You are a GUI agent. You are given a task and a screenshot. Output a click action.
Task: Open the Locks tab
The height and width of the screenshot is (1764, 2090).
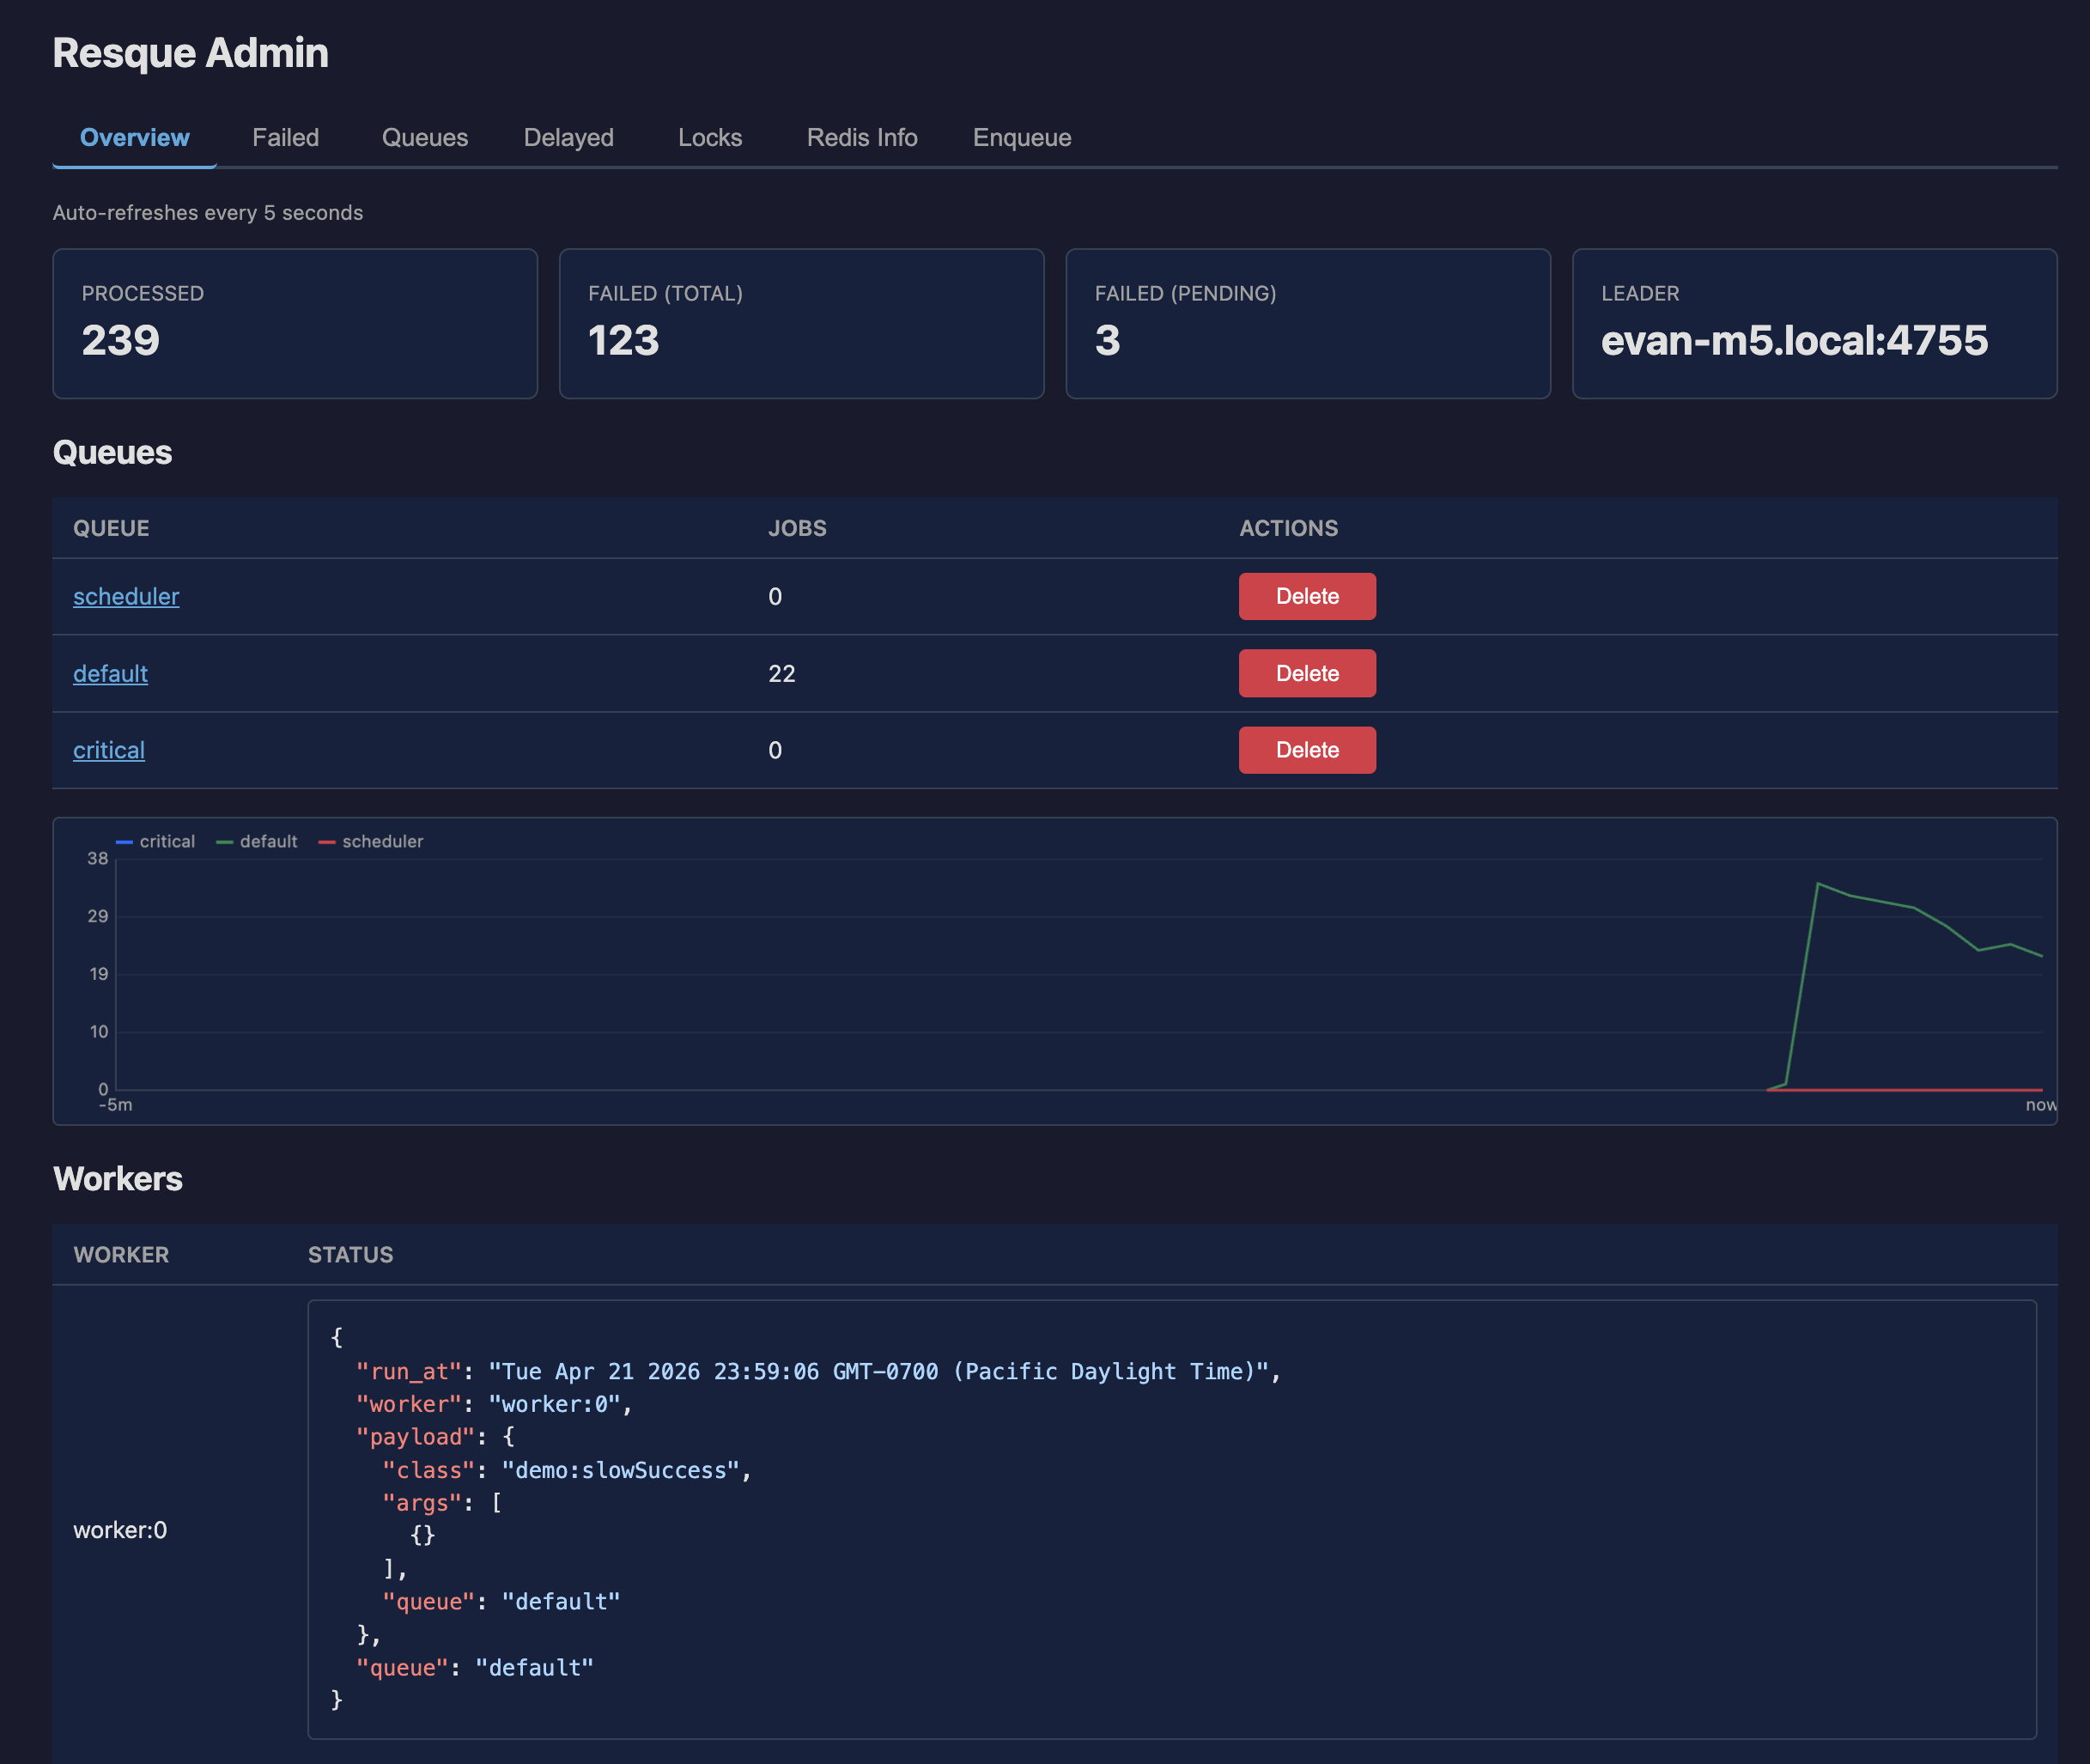[710, 138]
